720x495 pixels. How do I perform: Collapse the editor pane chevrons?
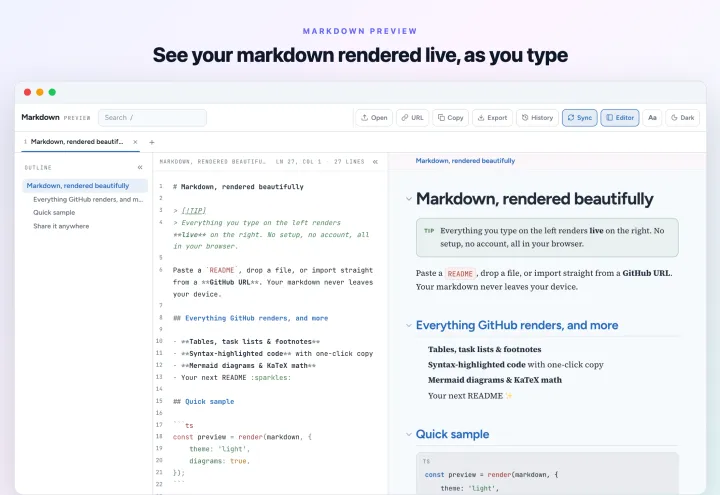pyautogui.click(x=375, y=162)
